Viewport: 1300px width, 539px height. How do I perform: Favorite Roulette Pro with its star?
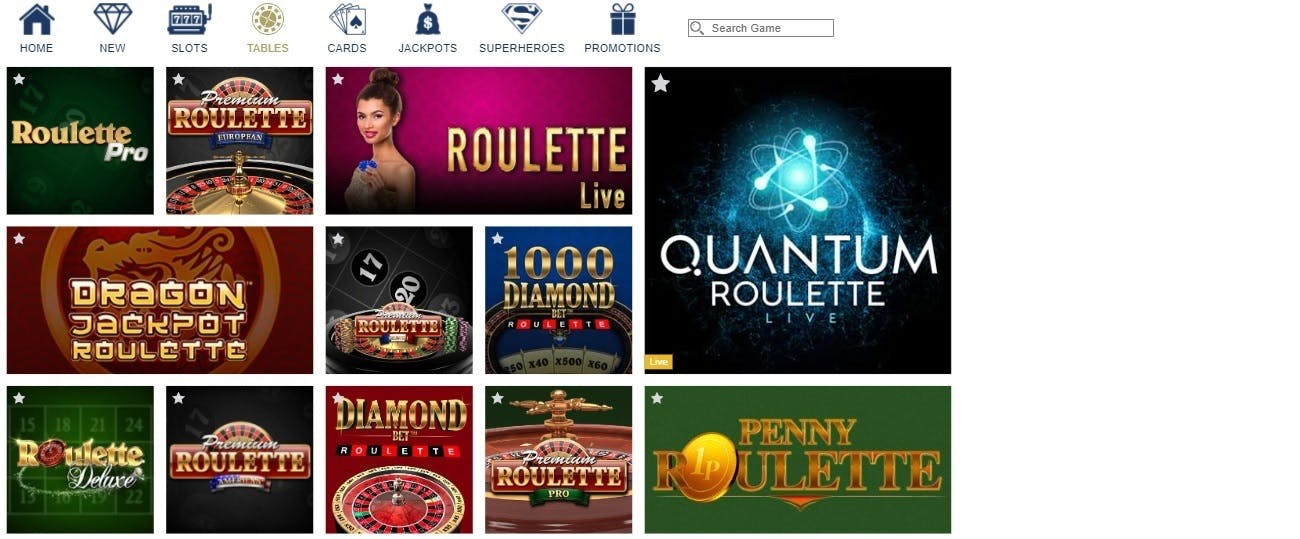click(19, 79)
